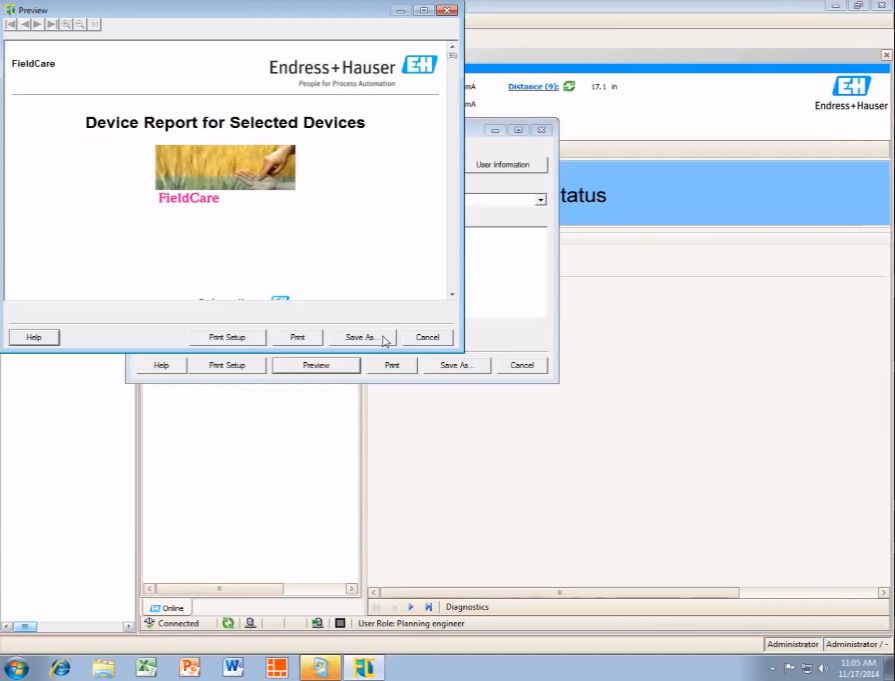Click scroll down arrow in Preview pane

[x=452, y=295]
